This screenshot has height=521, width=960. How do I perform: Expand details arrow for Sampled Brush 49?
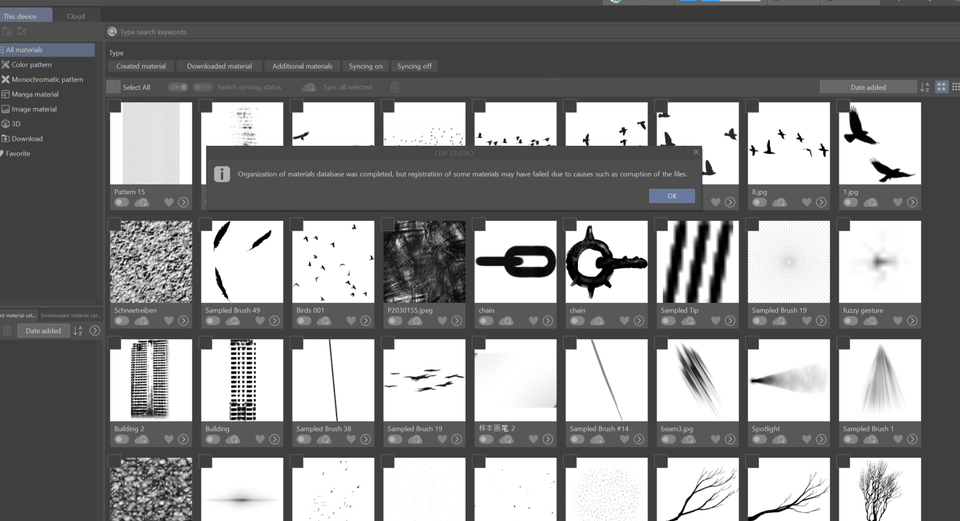click(274, 321)
